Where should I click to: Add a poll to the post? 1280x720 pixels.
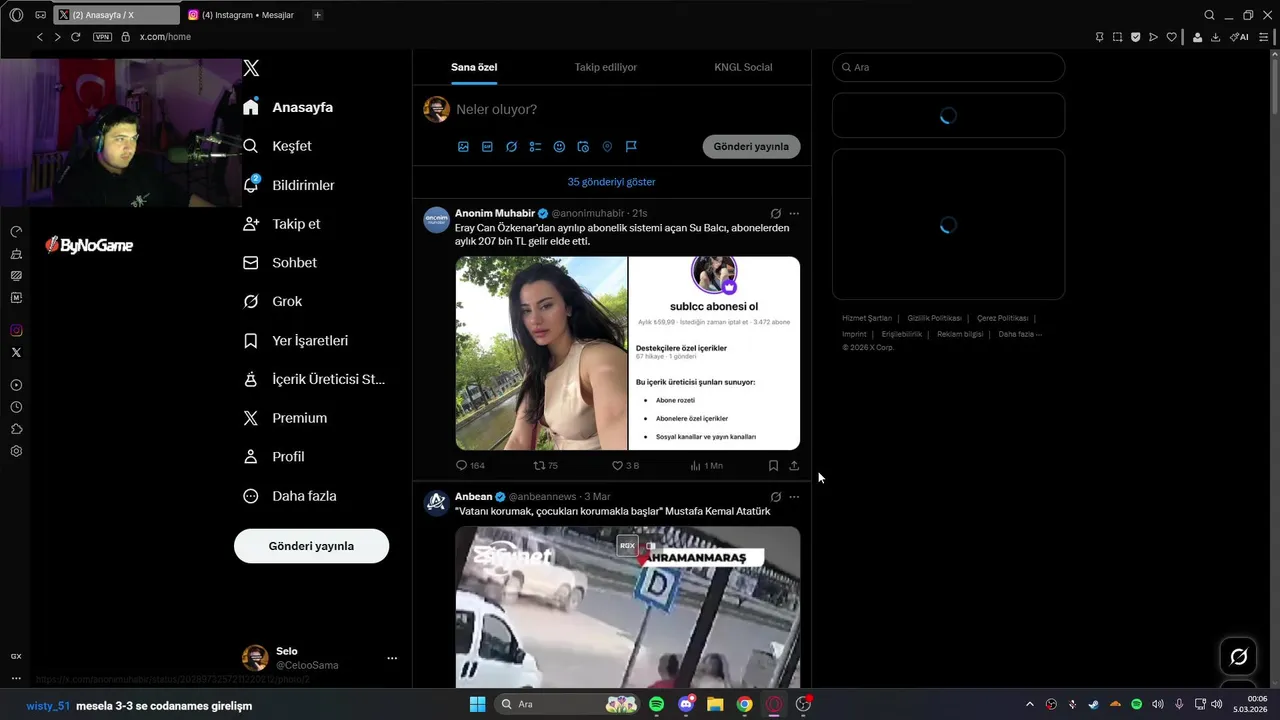click(x=535, y=147)
